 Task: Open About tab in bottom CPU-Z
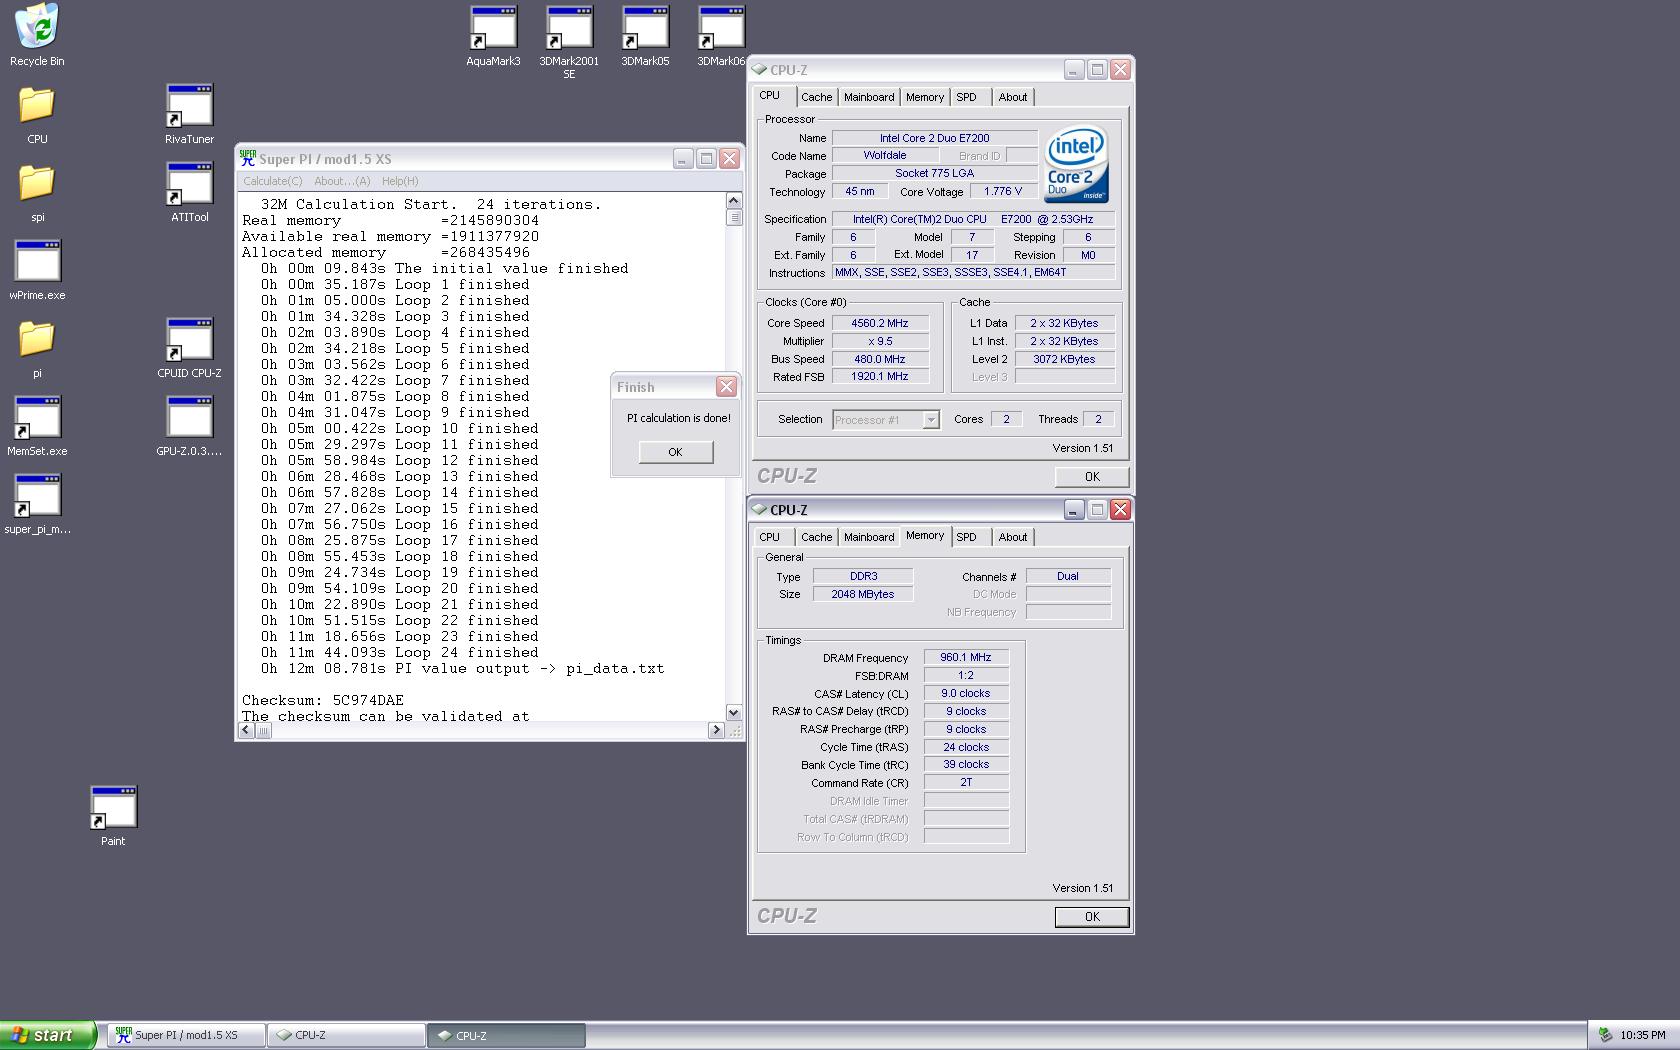point(1013,537)
